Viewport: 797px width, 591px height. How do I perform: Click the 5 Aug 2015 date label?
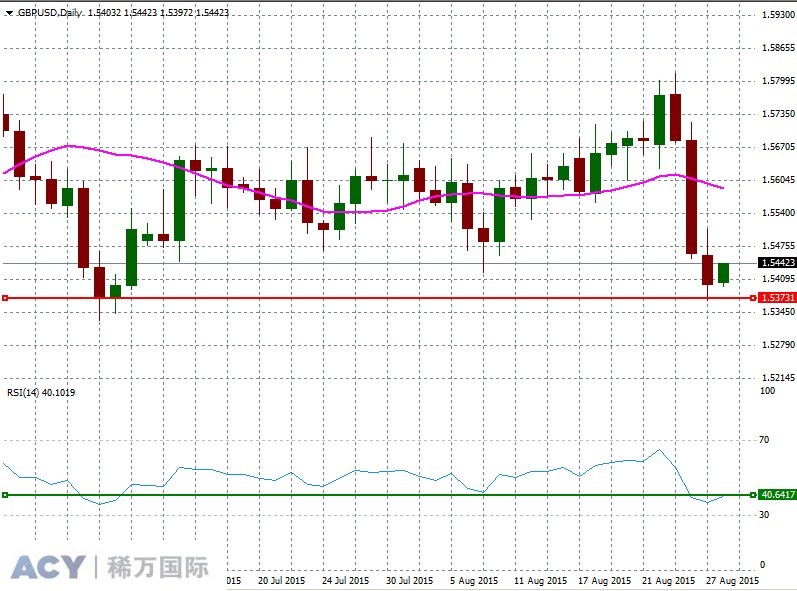point(474,580)
